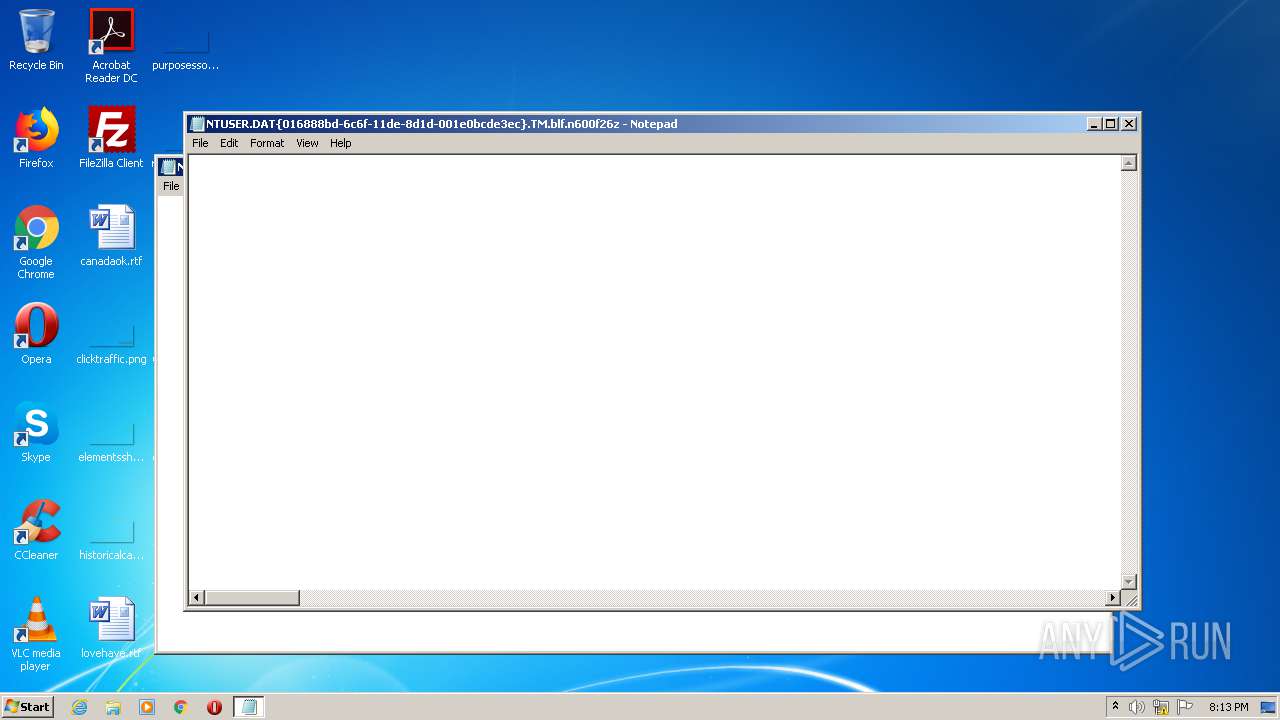
Task: Click the Start button
Action: (27, 707)
